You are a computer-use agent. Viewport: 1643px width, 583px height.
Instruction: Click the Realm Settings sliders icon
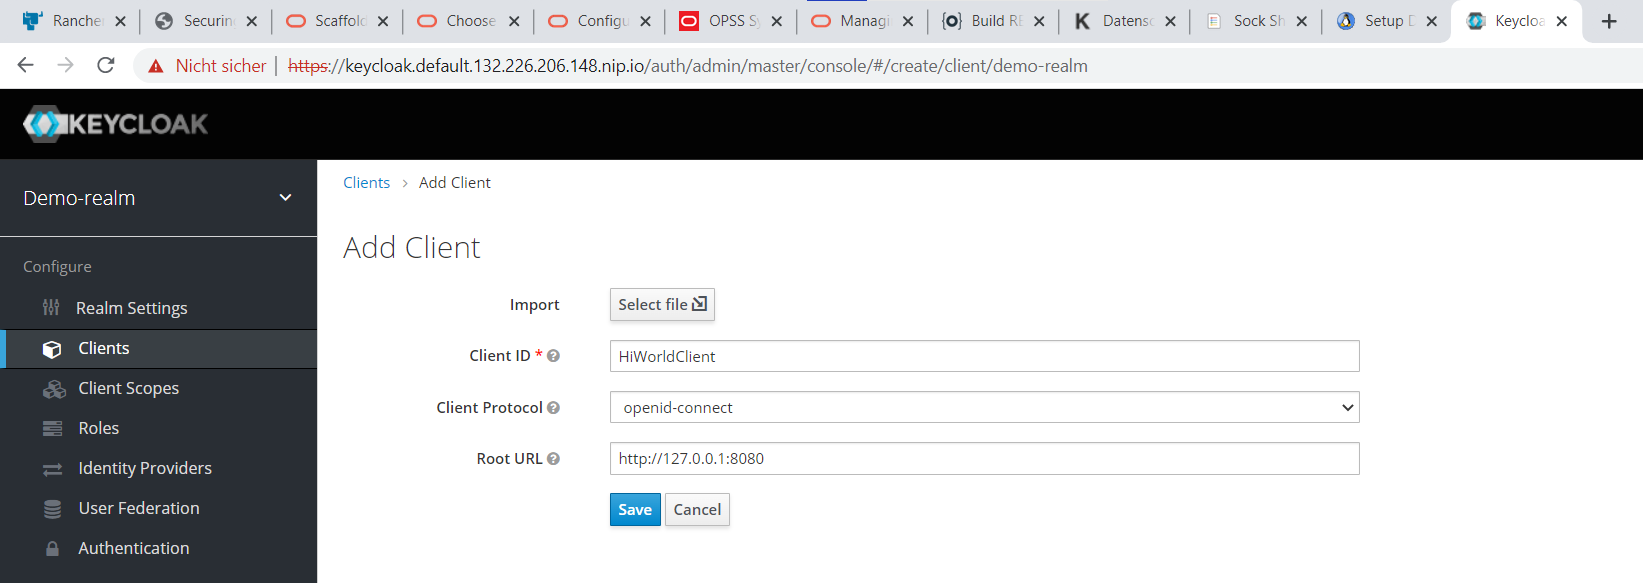[51, 307]
